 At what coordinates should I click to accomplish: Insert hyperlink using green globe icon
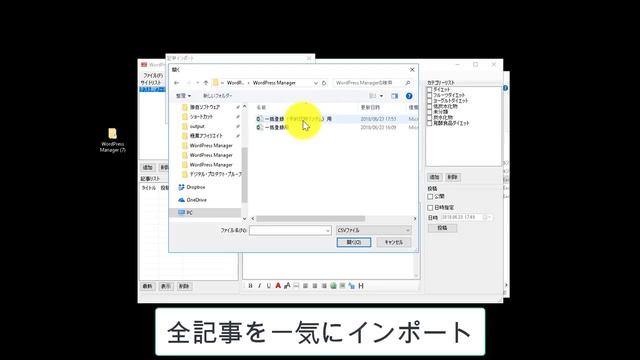pyautogui.click(x=333, y=286)
